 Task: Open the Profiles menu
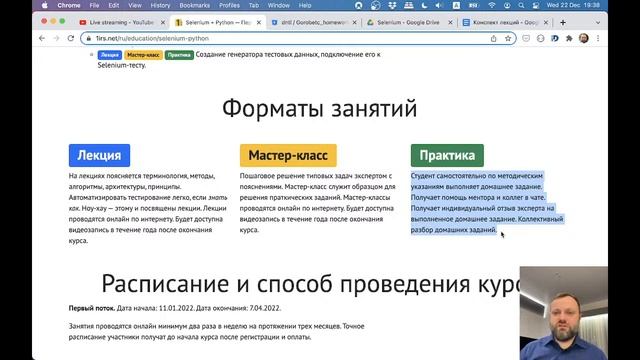[x=229, y=5]
